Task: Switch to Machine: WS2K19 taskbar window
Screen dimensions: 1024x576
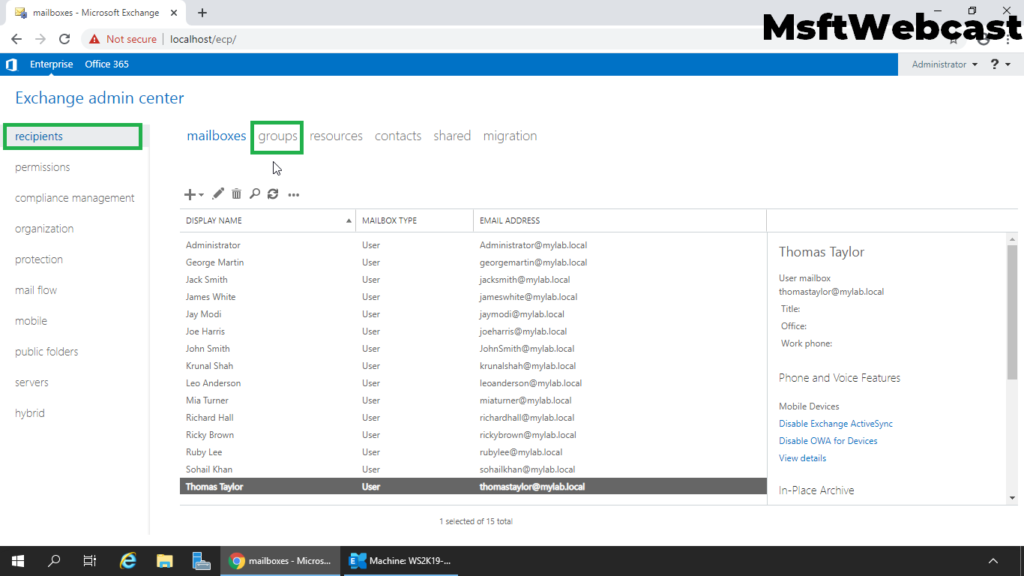Action: coord(400,561)
